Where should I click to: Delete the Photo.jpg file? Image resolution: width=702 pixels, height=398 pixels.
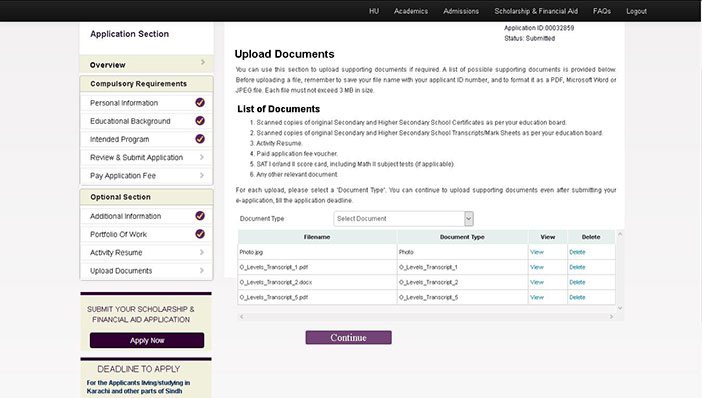pos(577,252)
